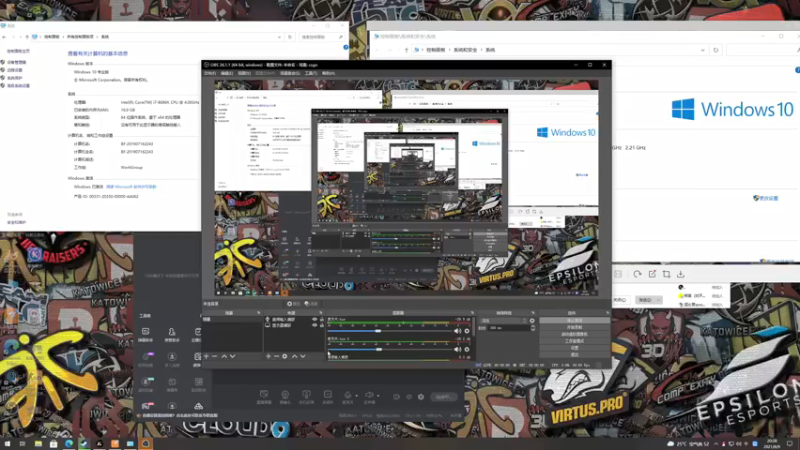This screenshot has height=450, width=800.
Task: Click crop icon in image viewer toolbar
Action: point(666,274)
